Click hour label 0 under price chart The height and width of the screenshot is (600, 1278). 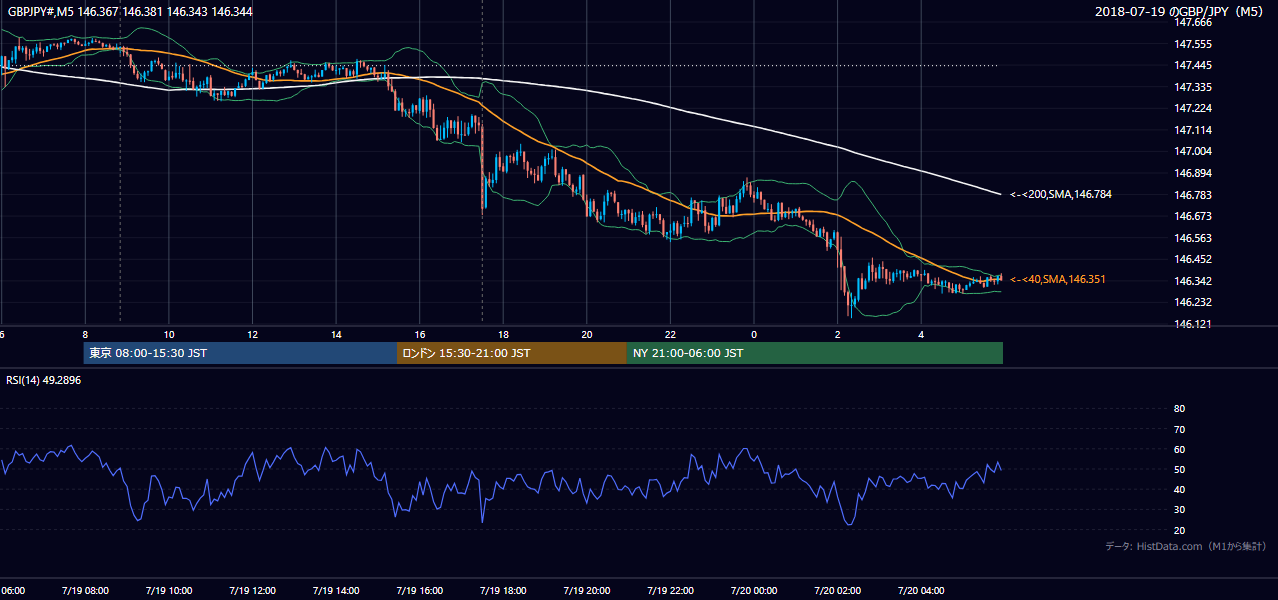(x=754, y=334)
